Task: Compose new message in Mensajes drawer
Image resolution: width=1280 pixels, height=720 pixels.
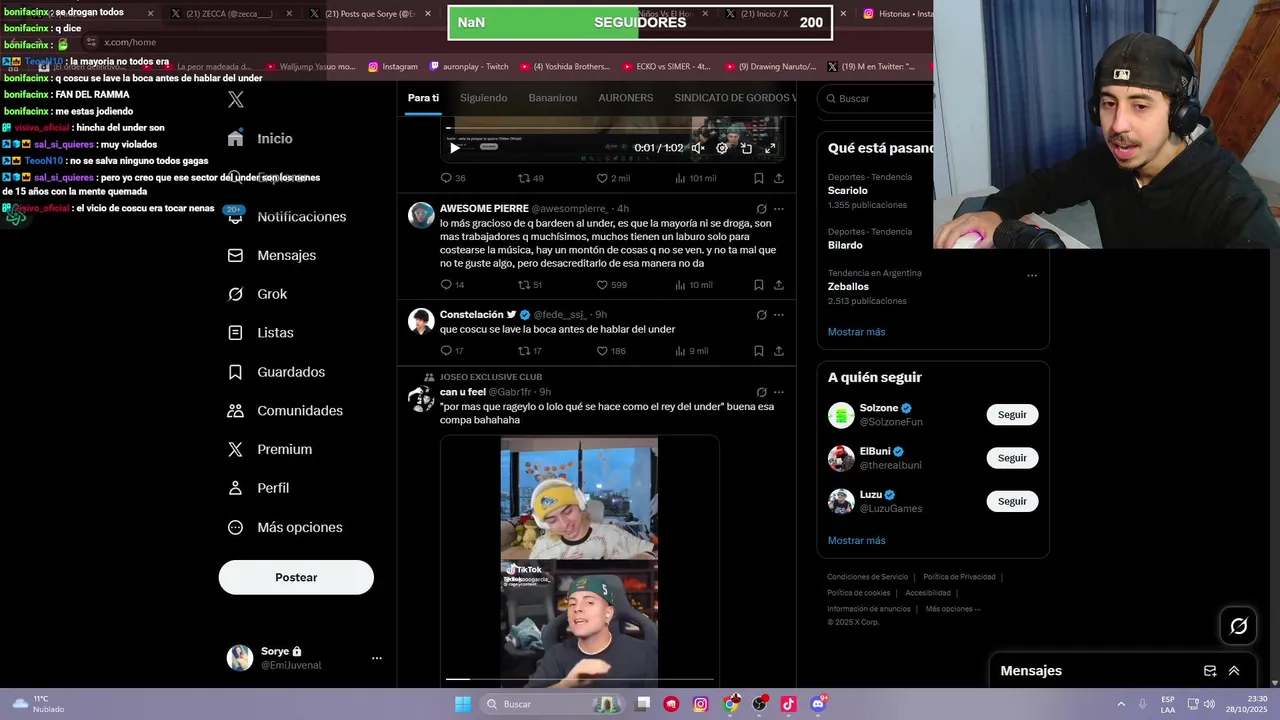Action: coord(1210,671)
